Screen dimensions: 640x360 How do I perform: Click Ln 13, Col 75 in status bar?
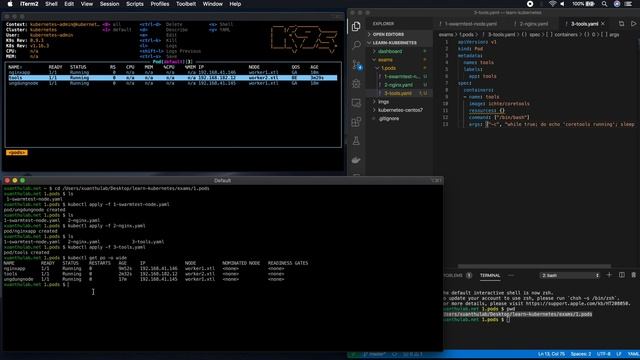[551, 354]
